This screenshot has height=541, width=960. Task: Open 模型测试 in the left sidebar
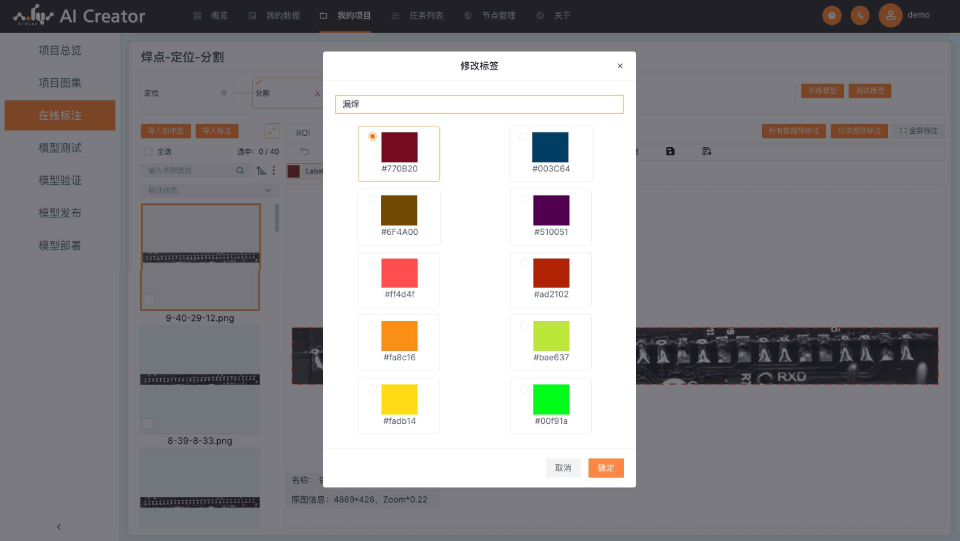coord(59,148)
